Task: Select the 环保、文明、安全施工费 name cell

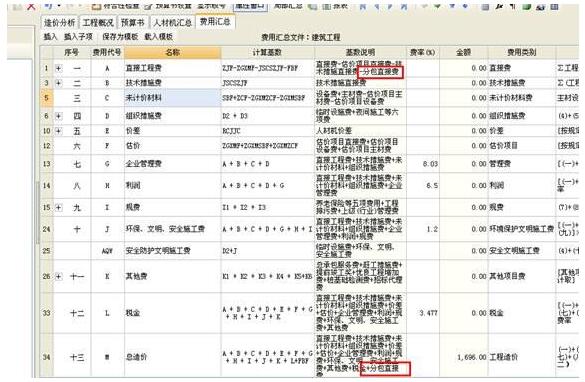Action: pyautogui.click(x=172, y=229)
